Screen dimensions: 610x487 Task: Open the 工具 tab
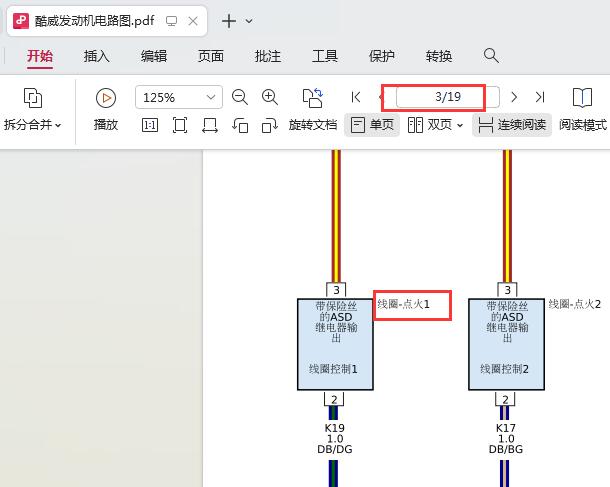(x=324, y=56)
